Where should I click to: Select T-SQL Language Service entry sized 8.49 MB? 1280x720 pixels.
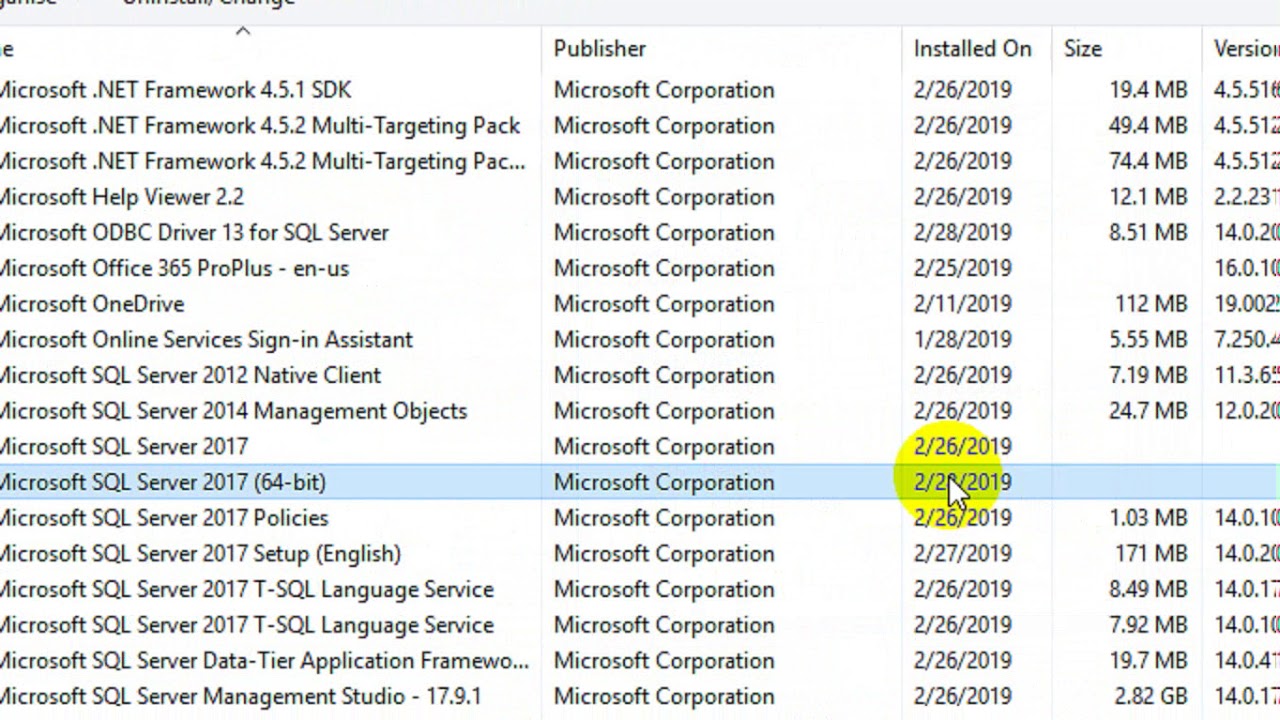coord(247,589)
